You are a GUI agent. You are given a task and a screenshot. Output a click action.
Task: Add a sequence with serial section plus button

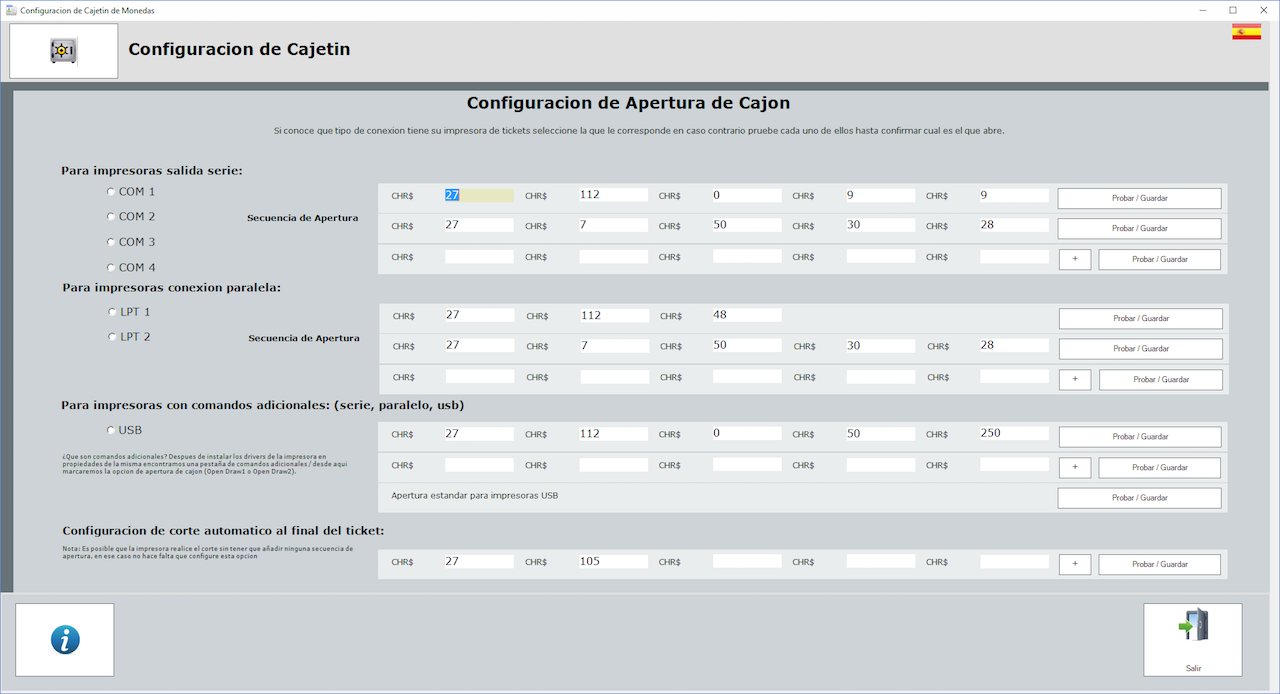(x=1075, y=259)
